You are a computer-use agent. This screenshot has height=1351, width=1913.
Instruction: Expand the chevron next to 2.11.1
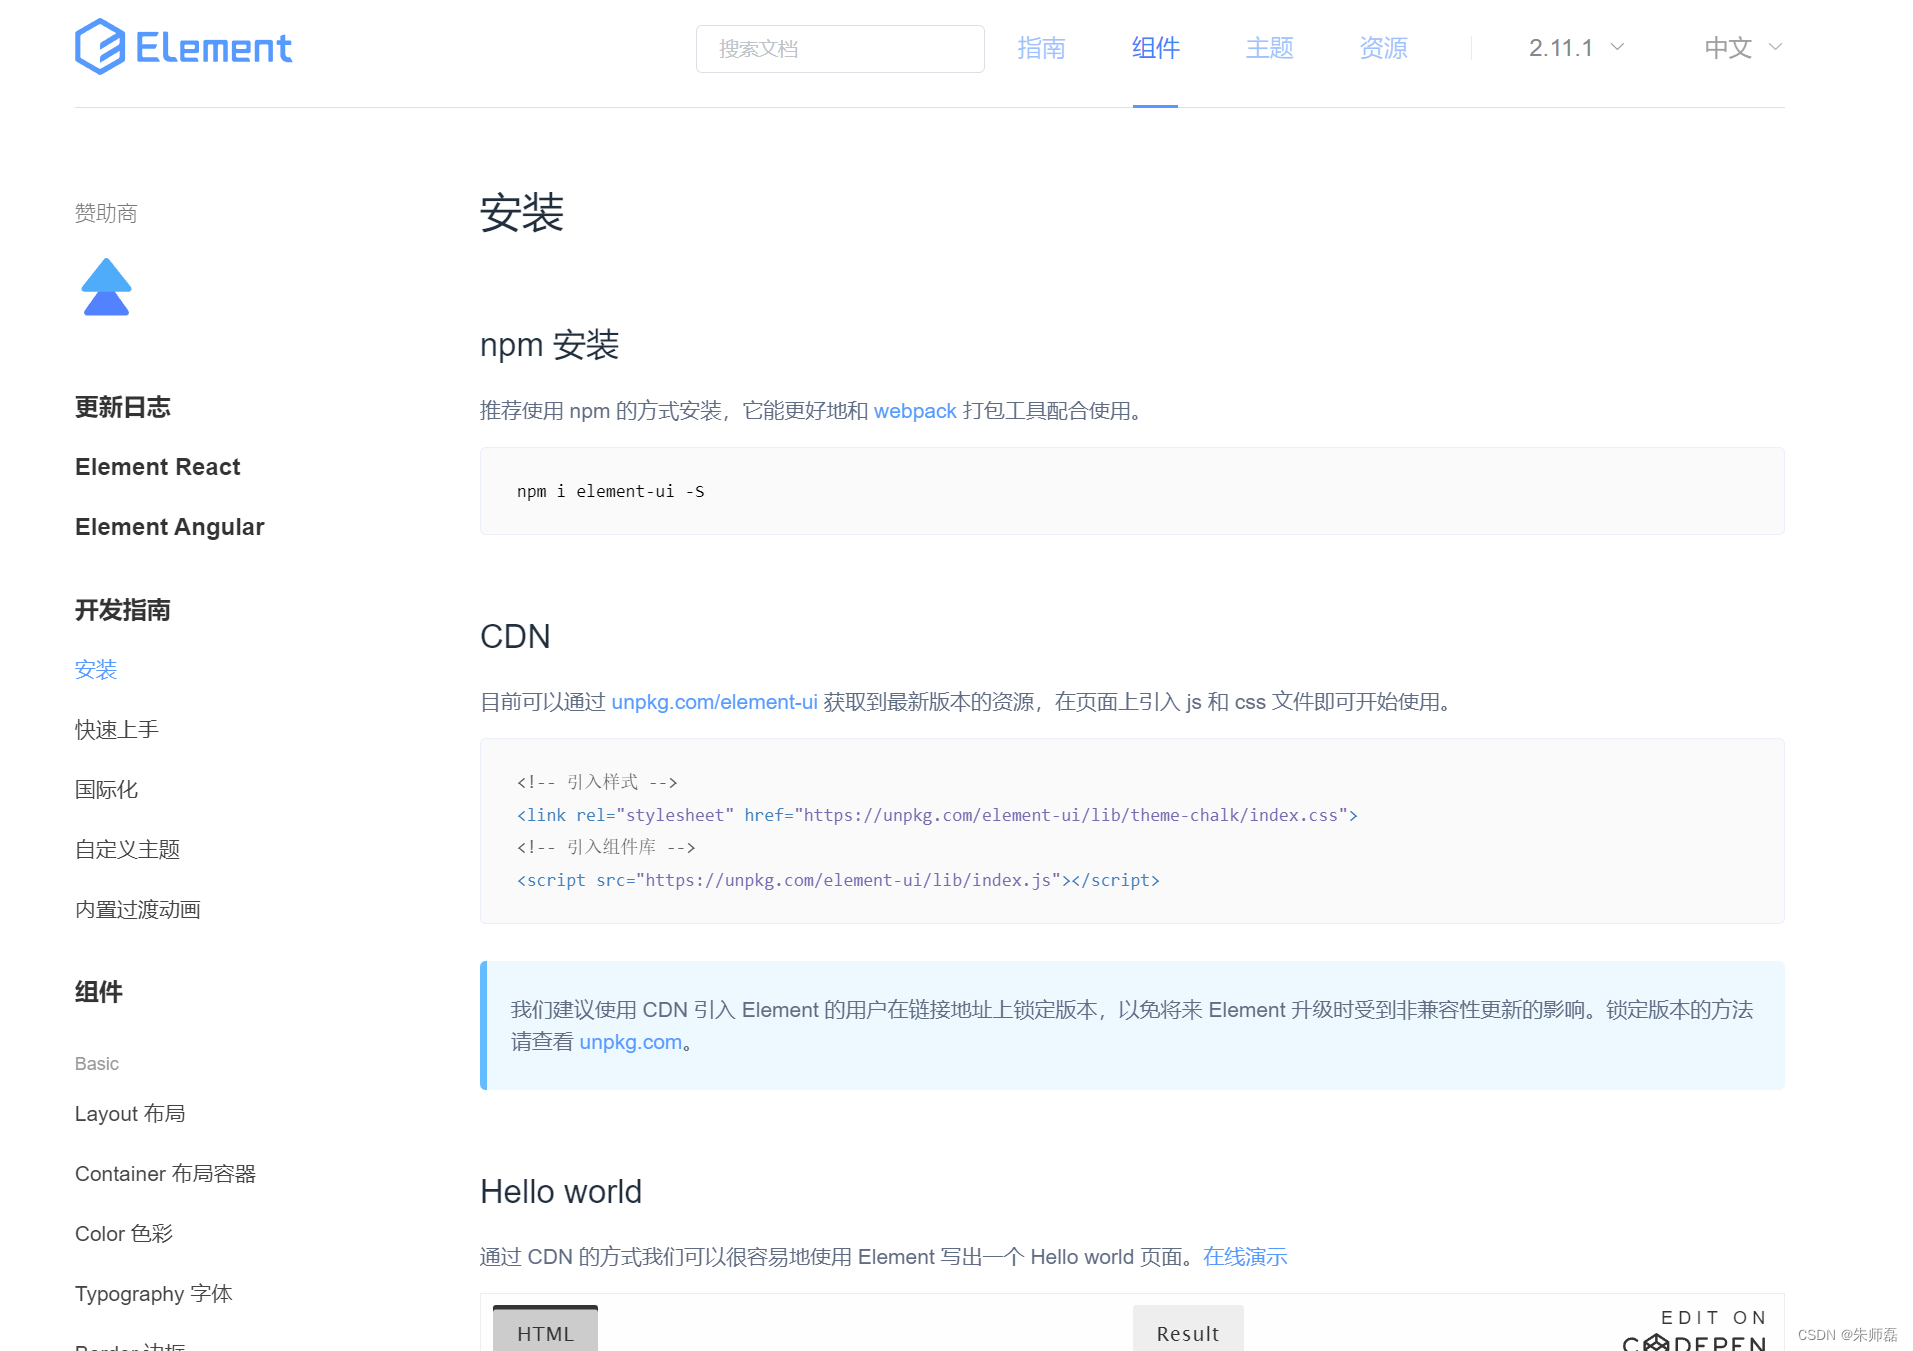click(1617, 47)
